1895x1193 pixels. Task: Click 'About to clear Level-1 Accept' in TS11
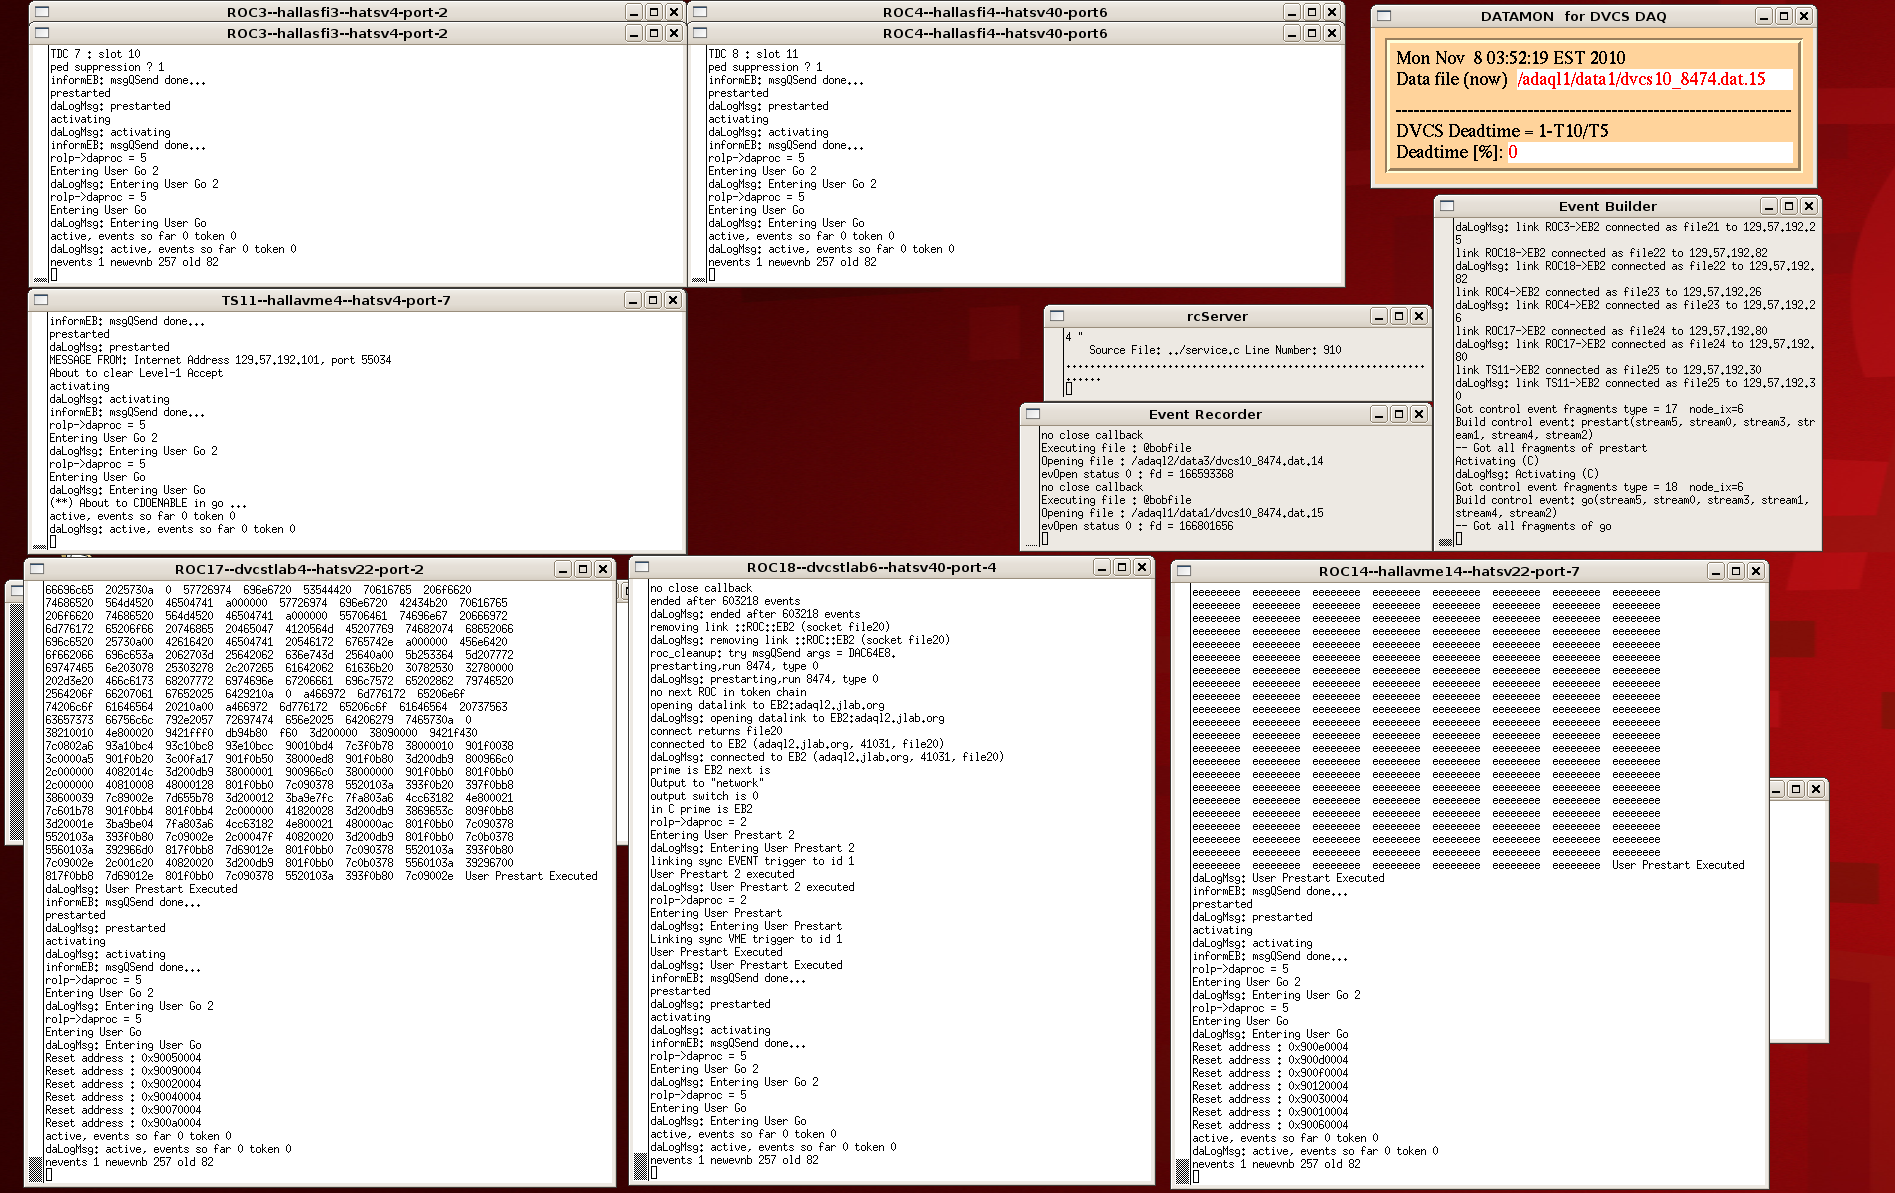tap(136, 373)
